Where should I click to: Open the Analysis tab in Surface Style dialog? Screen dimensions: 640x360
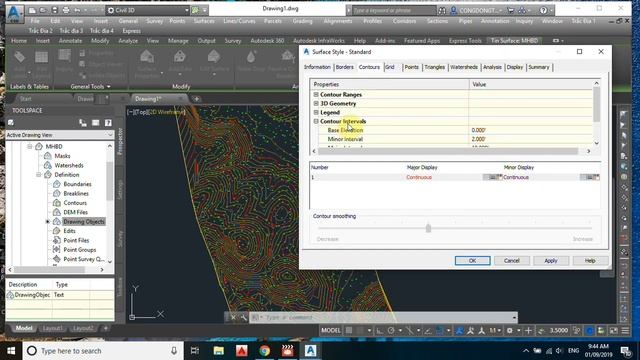492,67
